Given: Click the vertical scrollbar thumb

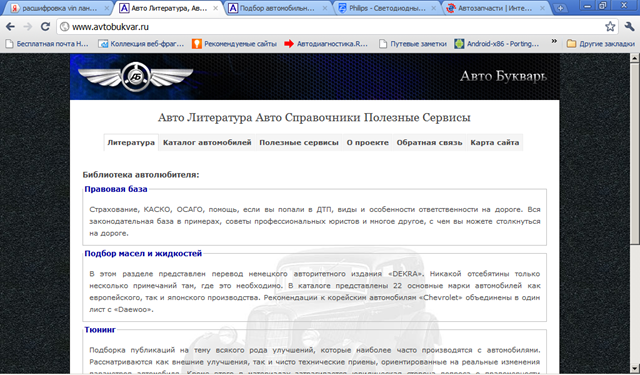Looking at the screenshot, I should [x=635, y=153].
